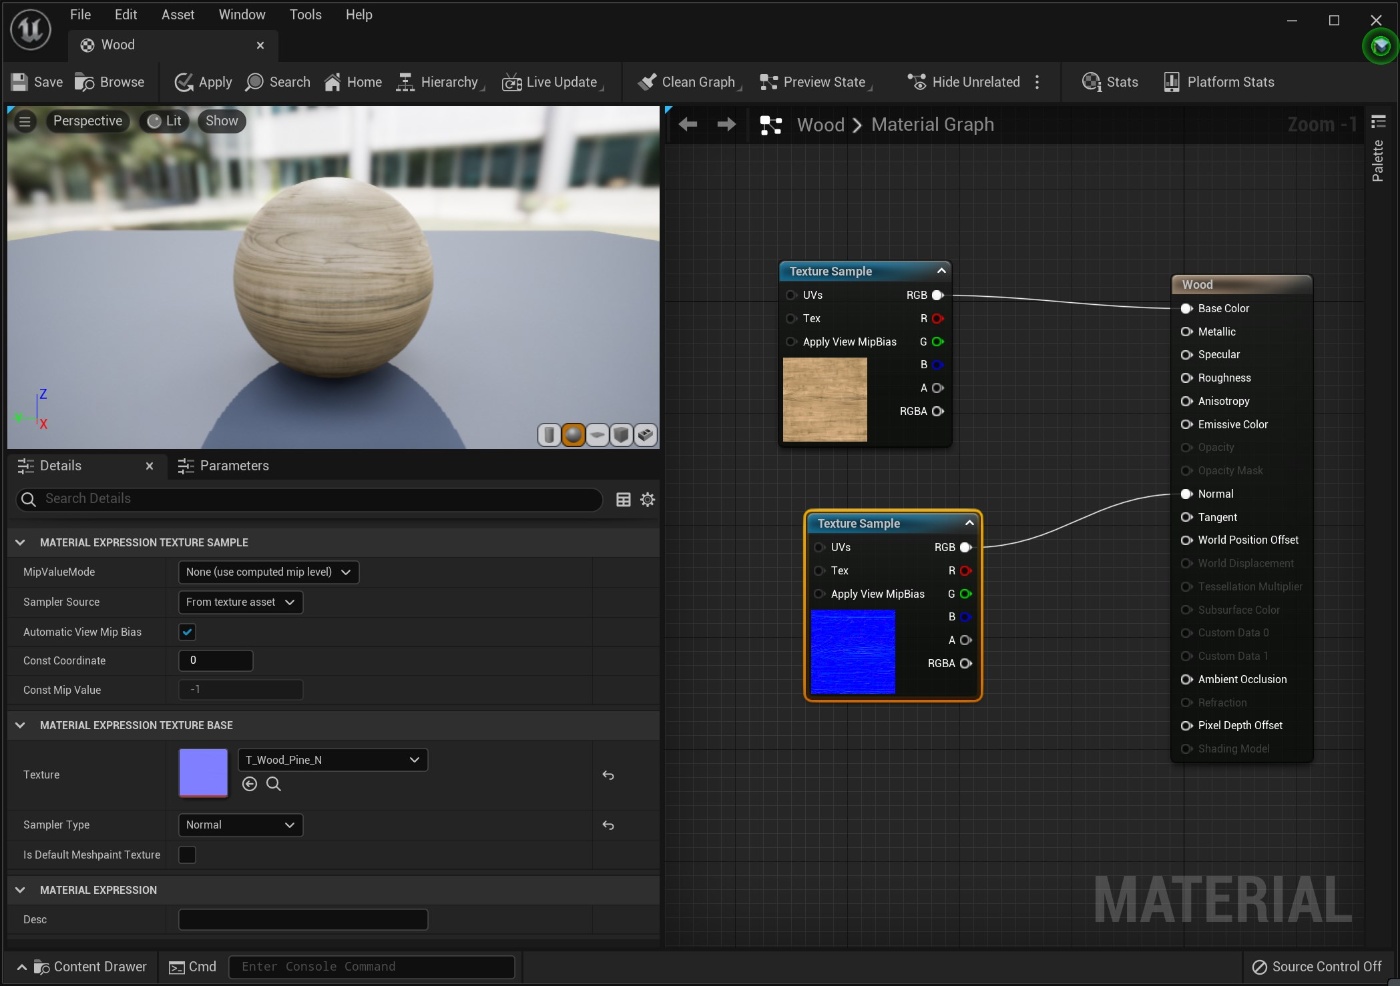This screenshot has width=1400, height=986.
Task: Enable the Is Default Meshpaint Texture checkbox
Action: pos(187,855)
